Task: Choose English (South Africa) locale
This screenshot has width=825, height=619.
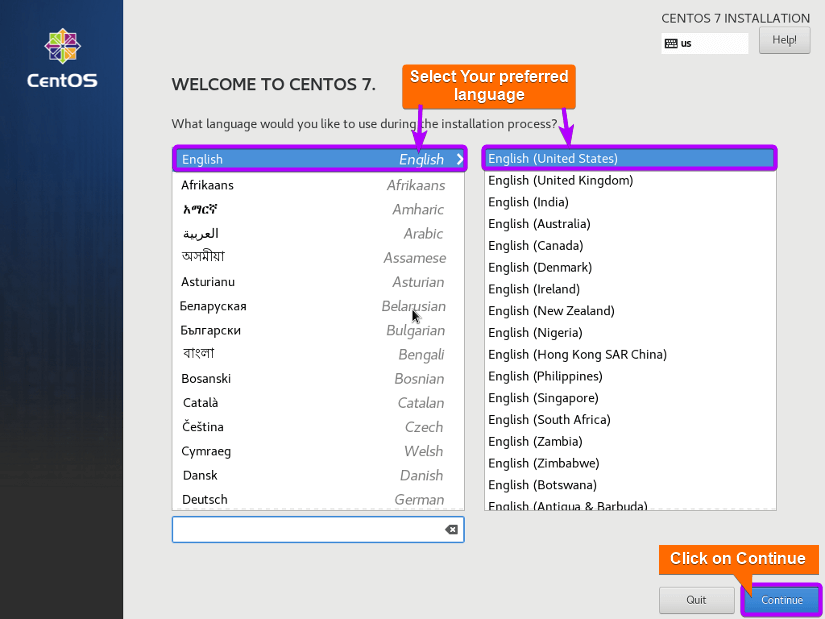Action: [630, 420]
